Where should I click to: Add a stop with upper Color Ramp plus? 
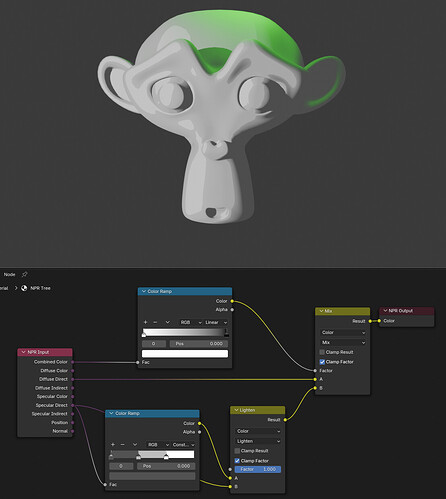(145, 322)
